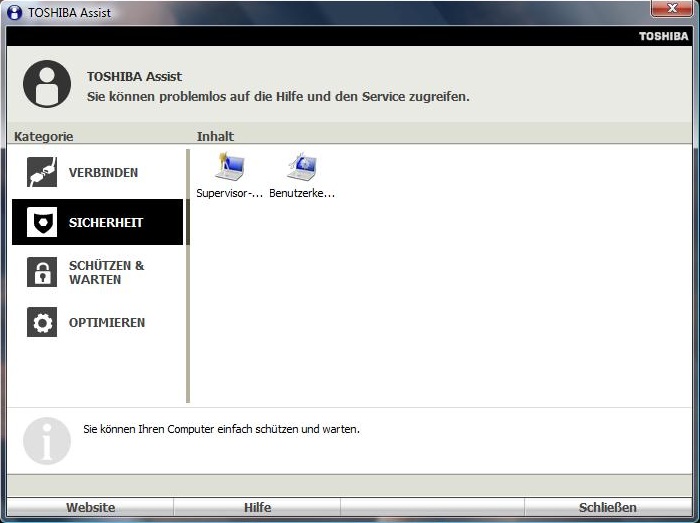Screen dimensions: 700x523
Task: Open the Supervisor password utility icon
Action: [x=229, y=166]
